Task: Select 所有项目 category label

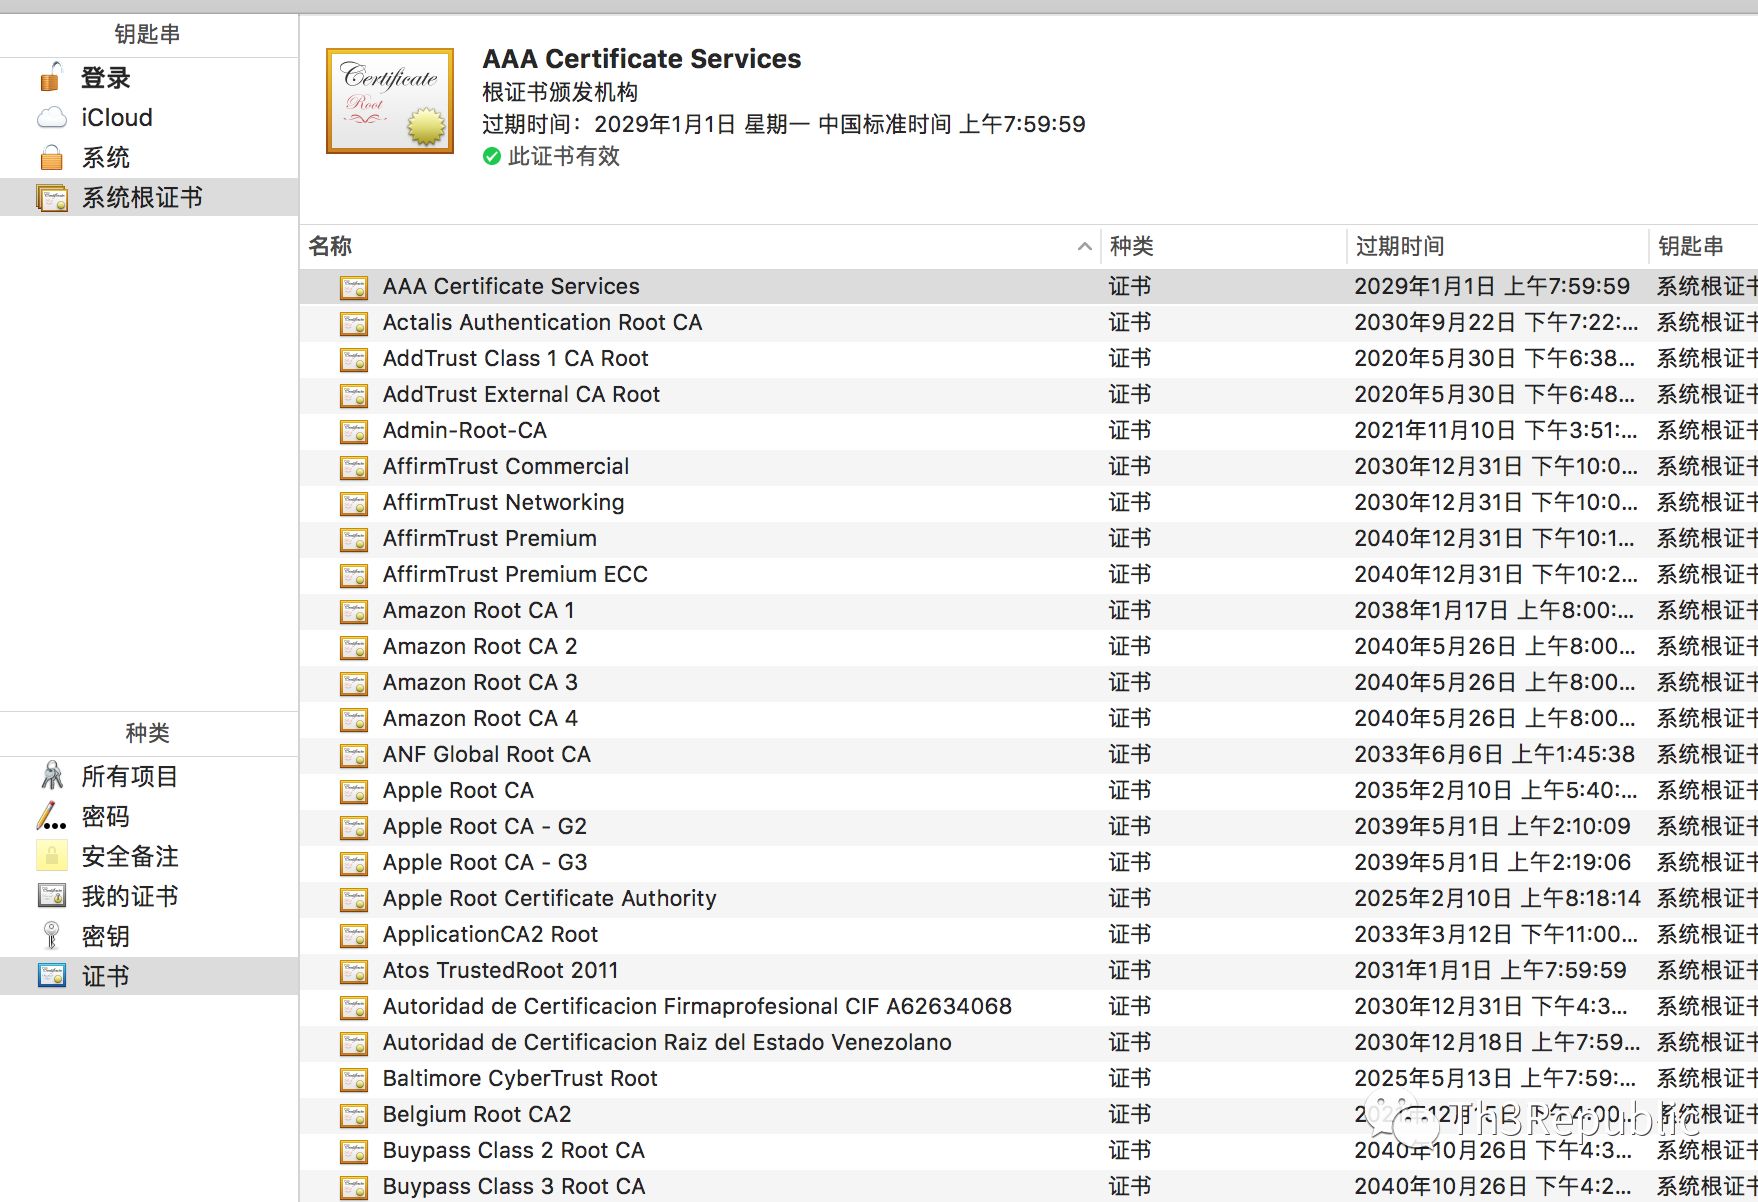Action: [x=130, y=776]
